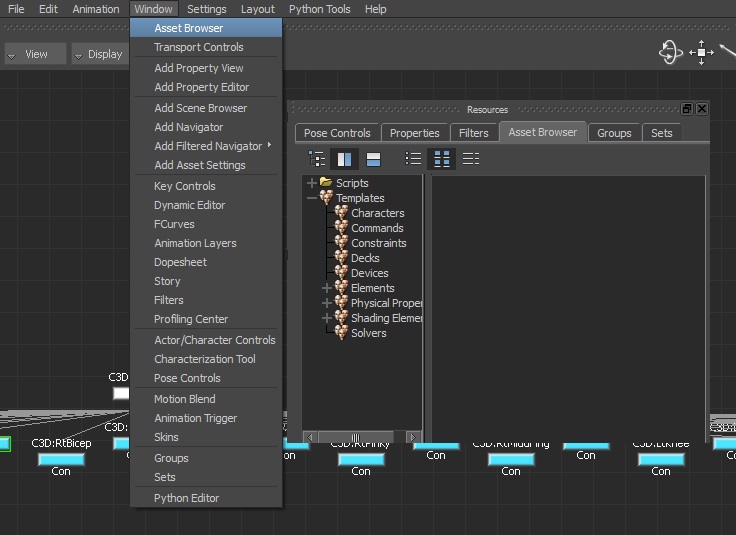Expand the Scripts folder node
Image resolution: width=736 pixels, height=535 pixels.
pyautogui.click(x=312, y=183)
